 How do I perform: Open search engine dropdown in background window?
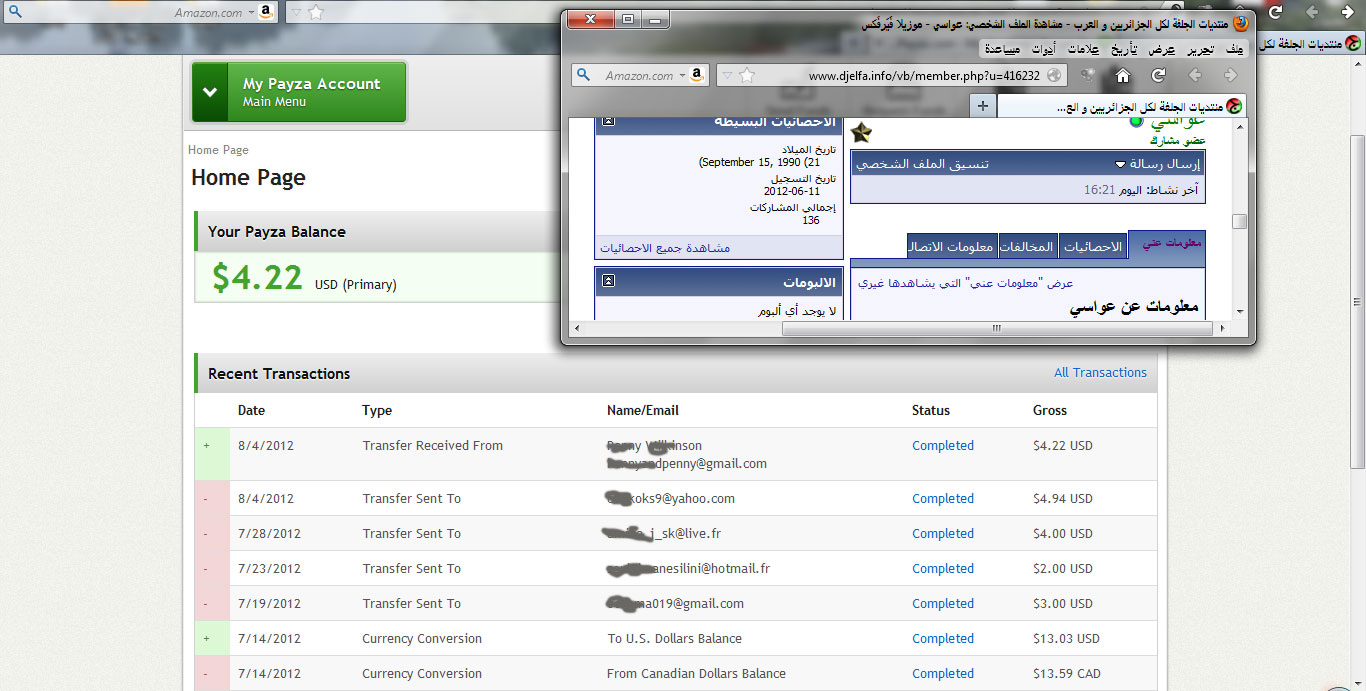click(251, 13)
